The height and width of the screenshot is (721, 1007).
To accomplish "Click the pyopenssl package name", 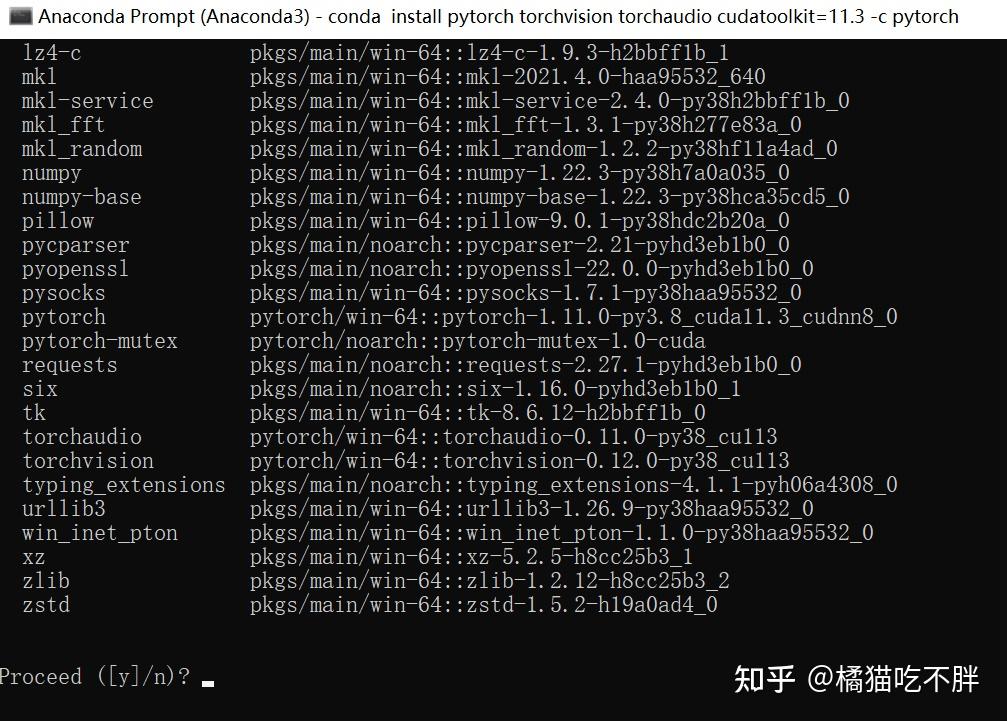I will (x=75, y=269).
